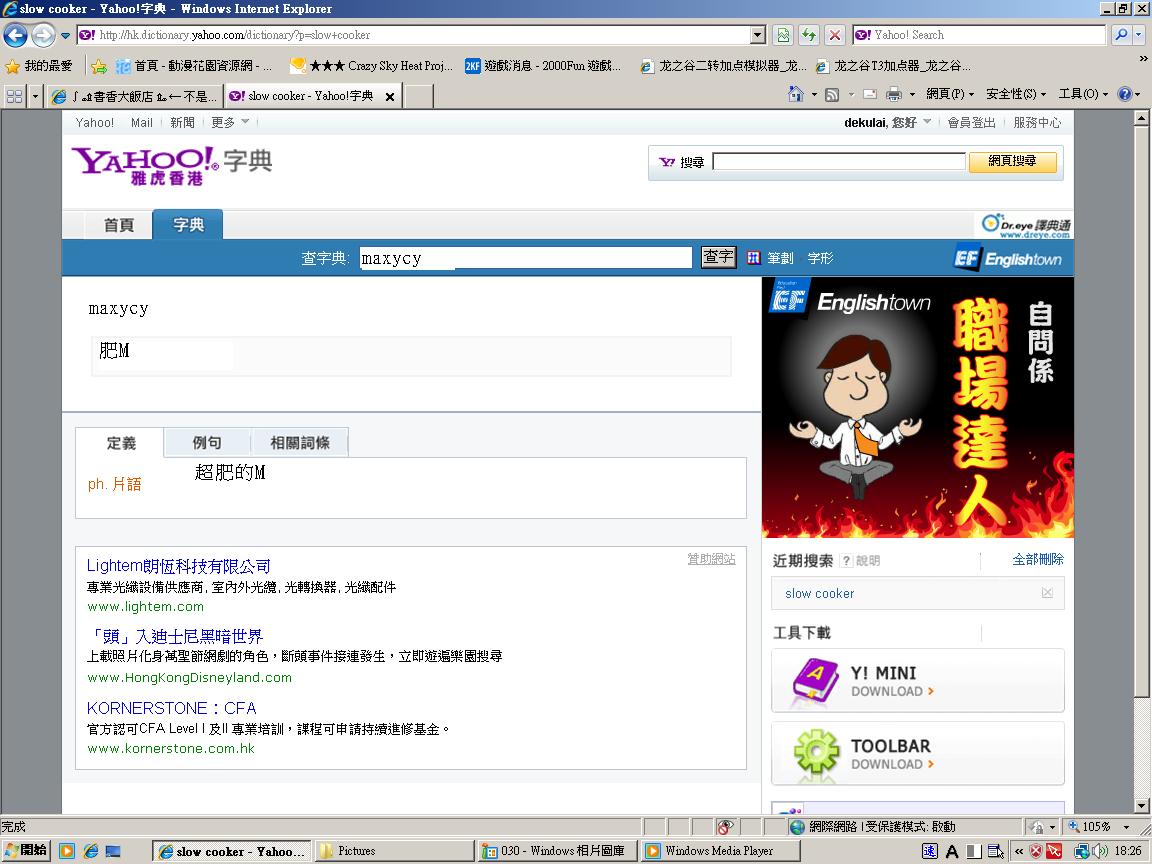Open 龙之谷二转加点模拟器 favorite link

tap(723, 66)
